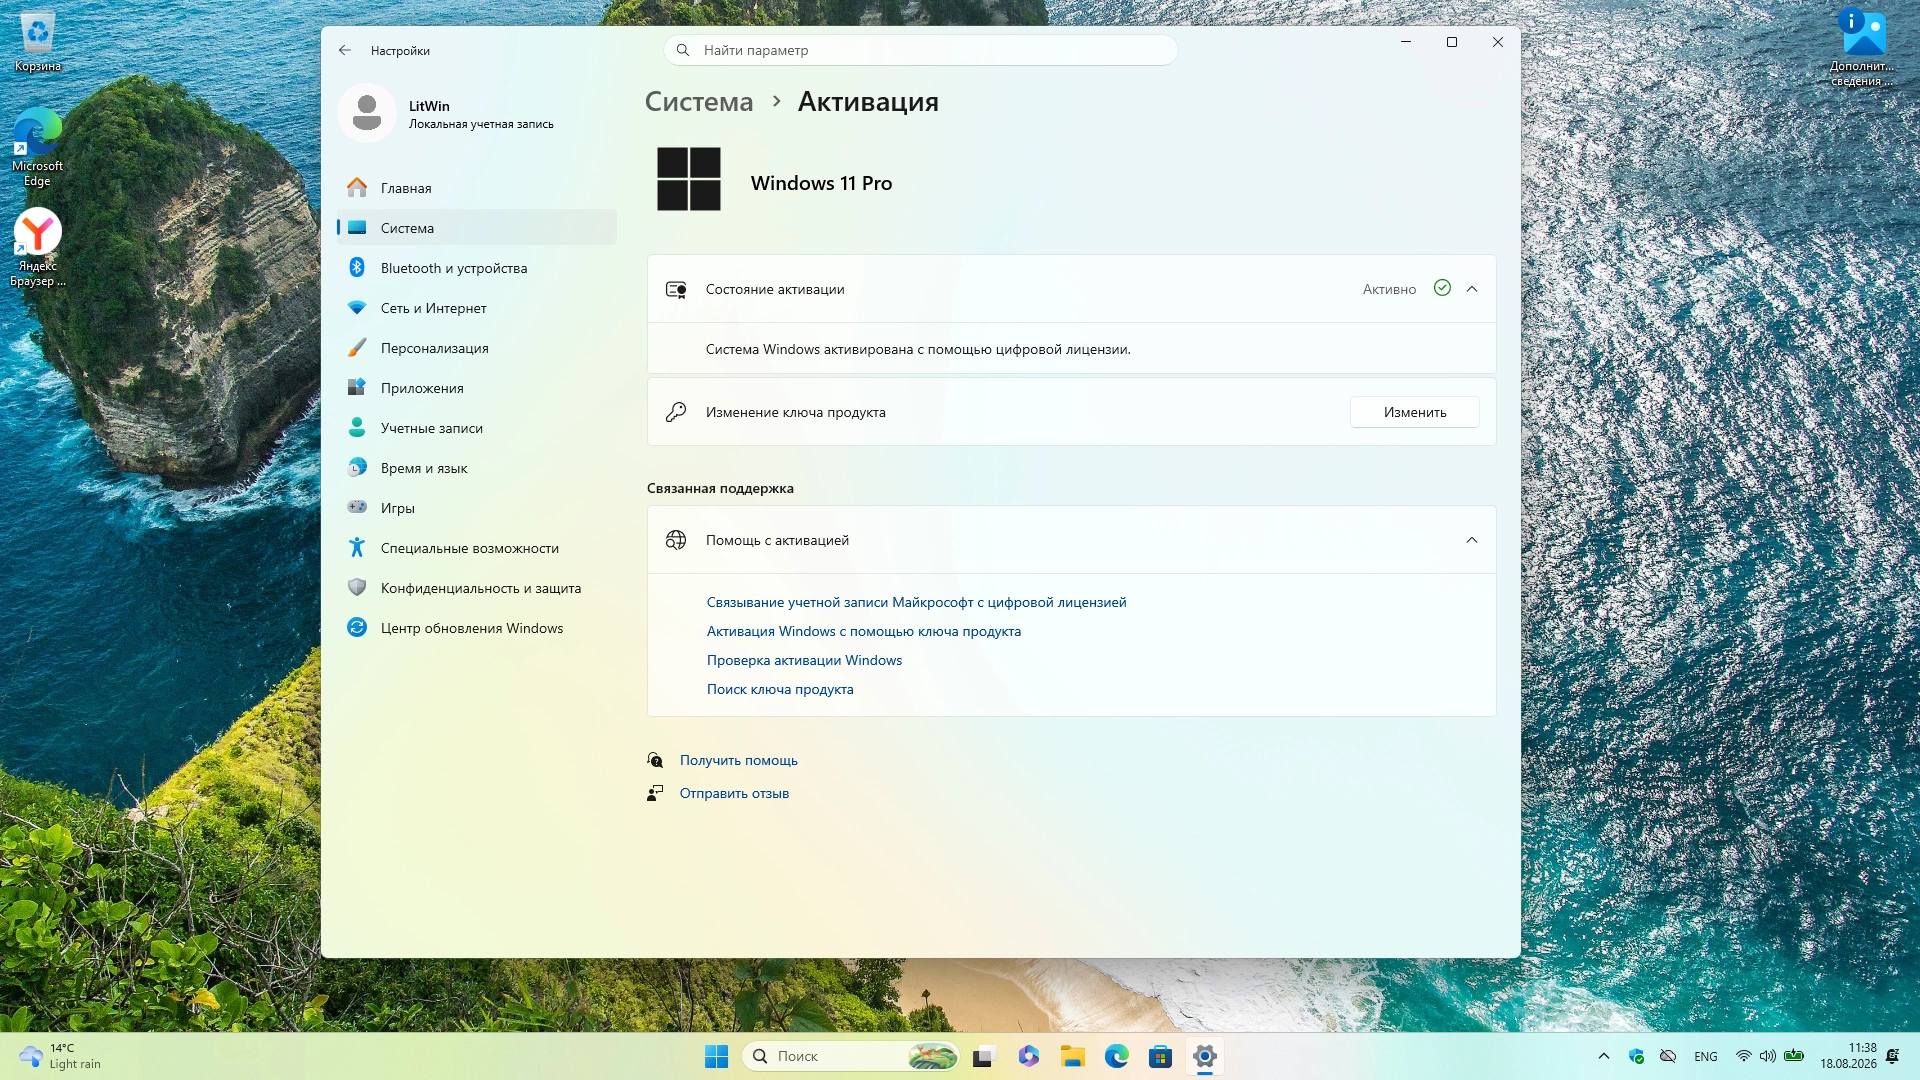Click the Settings gear on the taskbar
Image resolution: width=1920 pixels, height=1080 pixels.
pyautogui.click(x=1205, y=1056)
